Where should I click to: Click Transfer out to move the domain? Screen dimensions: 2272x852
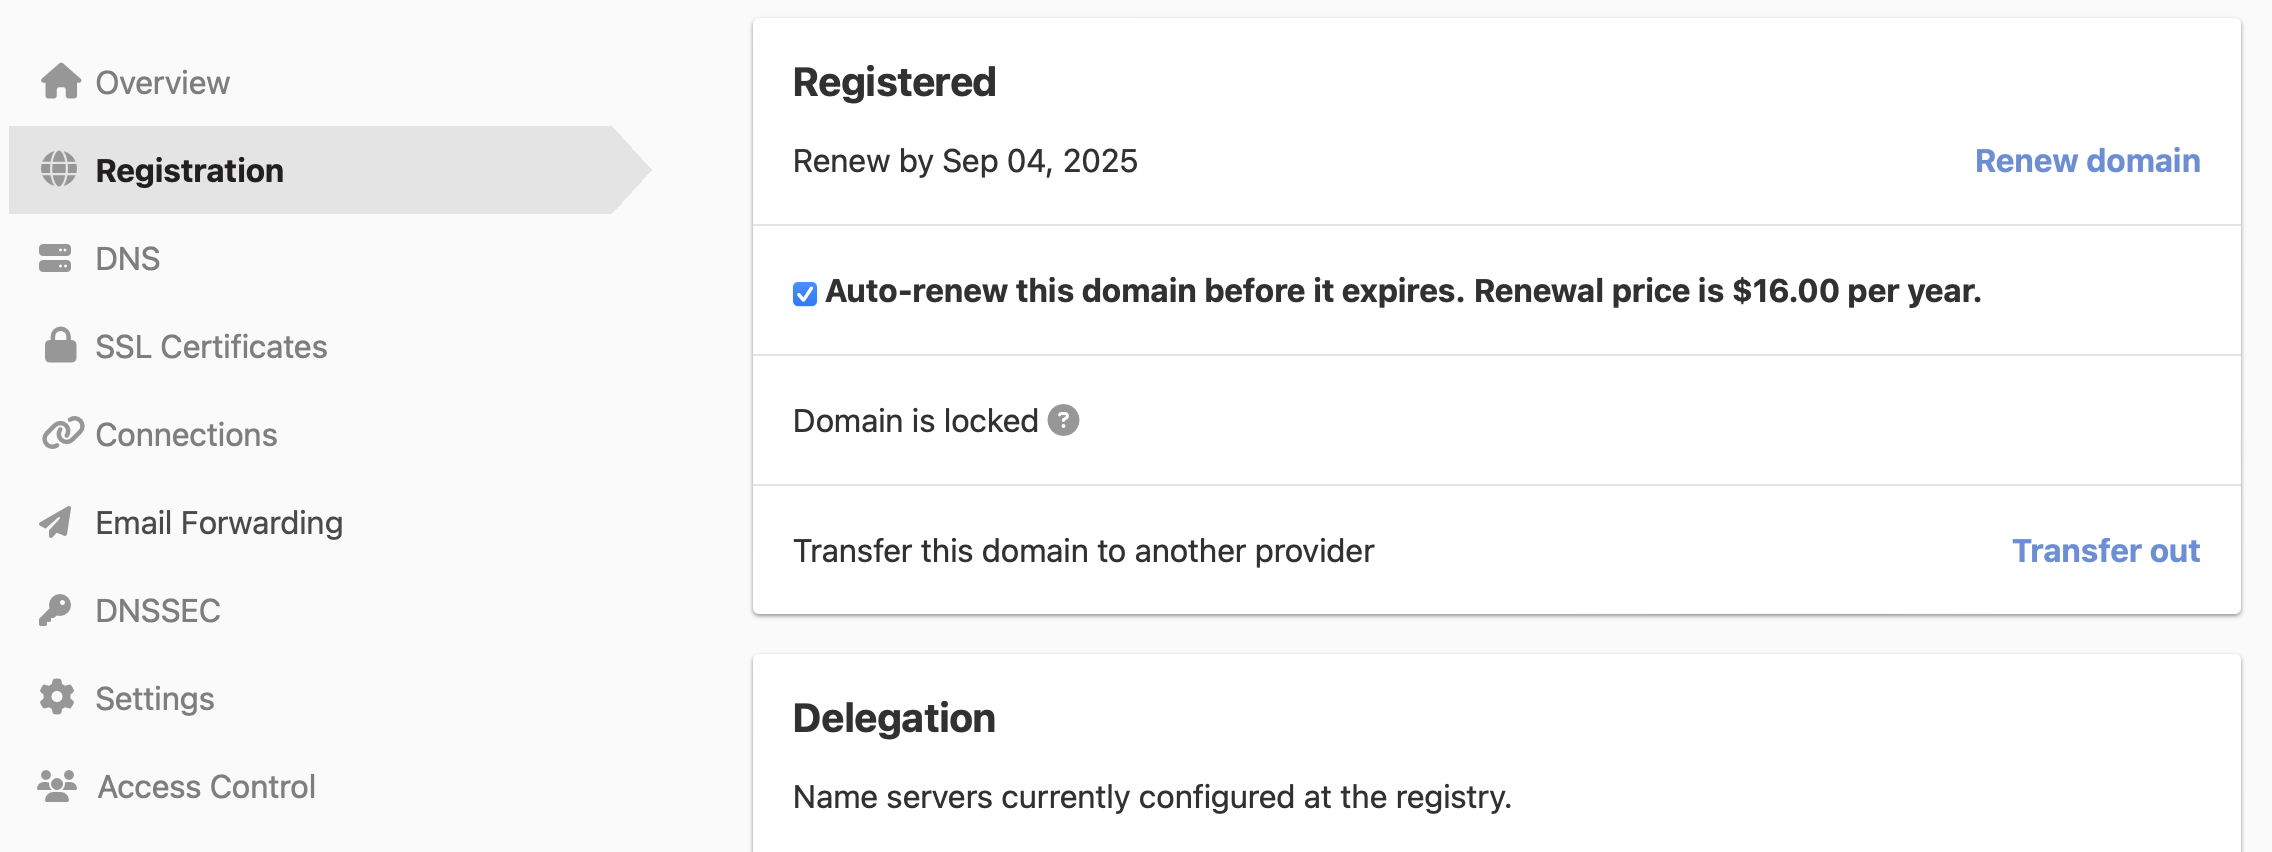[2106, 551]
